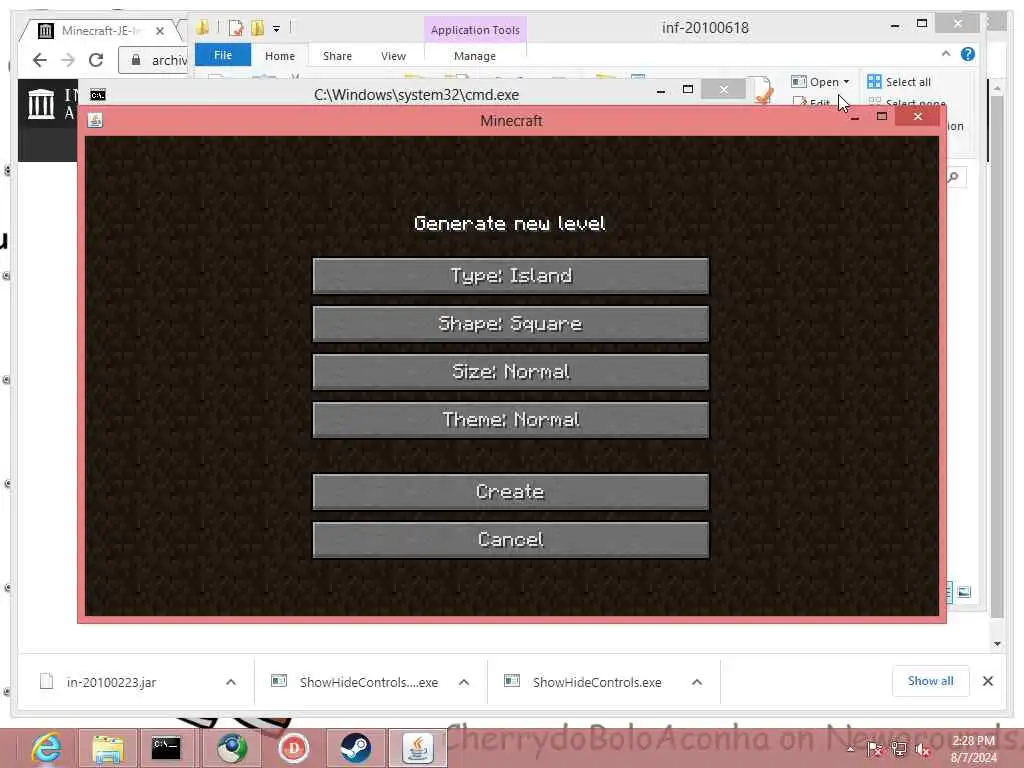The width and height of the screenshot is (1024, 768).
Task: Click the muted volume tray icon
Action: point(922,749)
